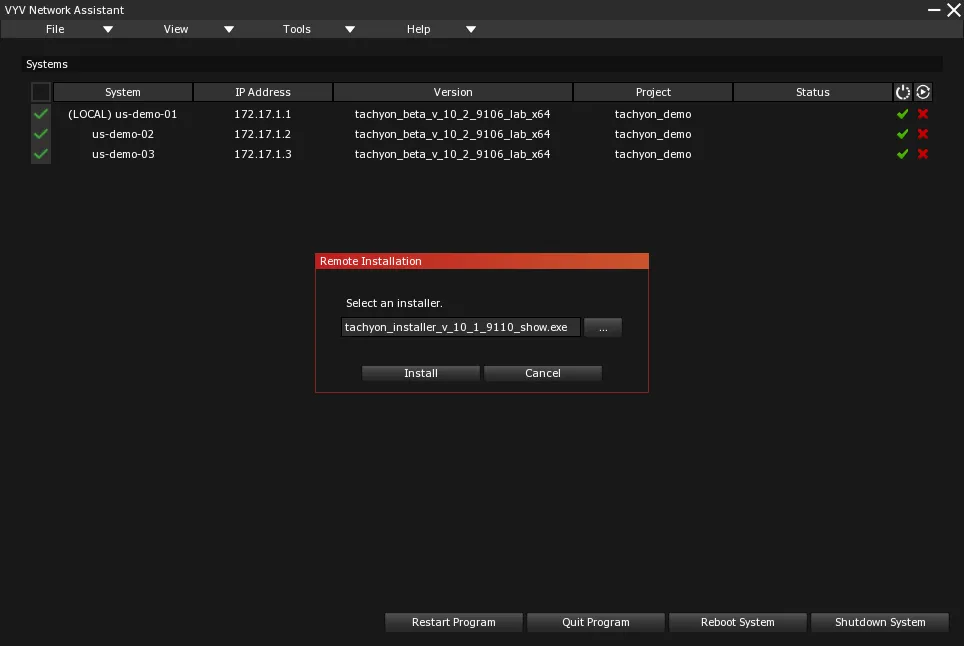
Task: Click red X action for us-demo-01 row
Action: (923, 114)
